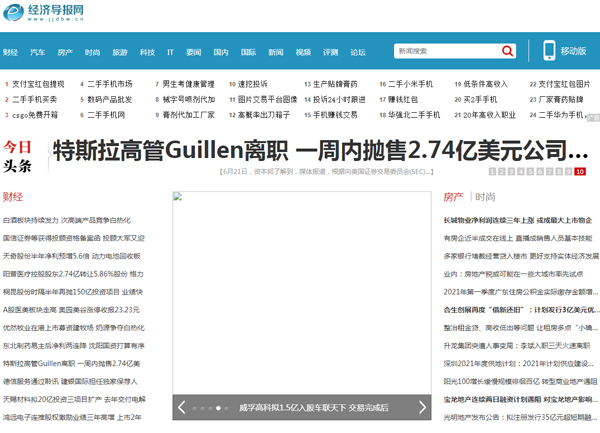Click the 经济导报网 logo

43,13
